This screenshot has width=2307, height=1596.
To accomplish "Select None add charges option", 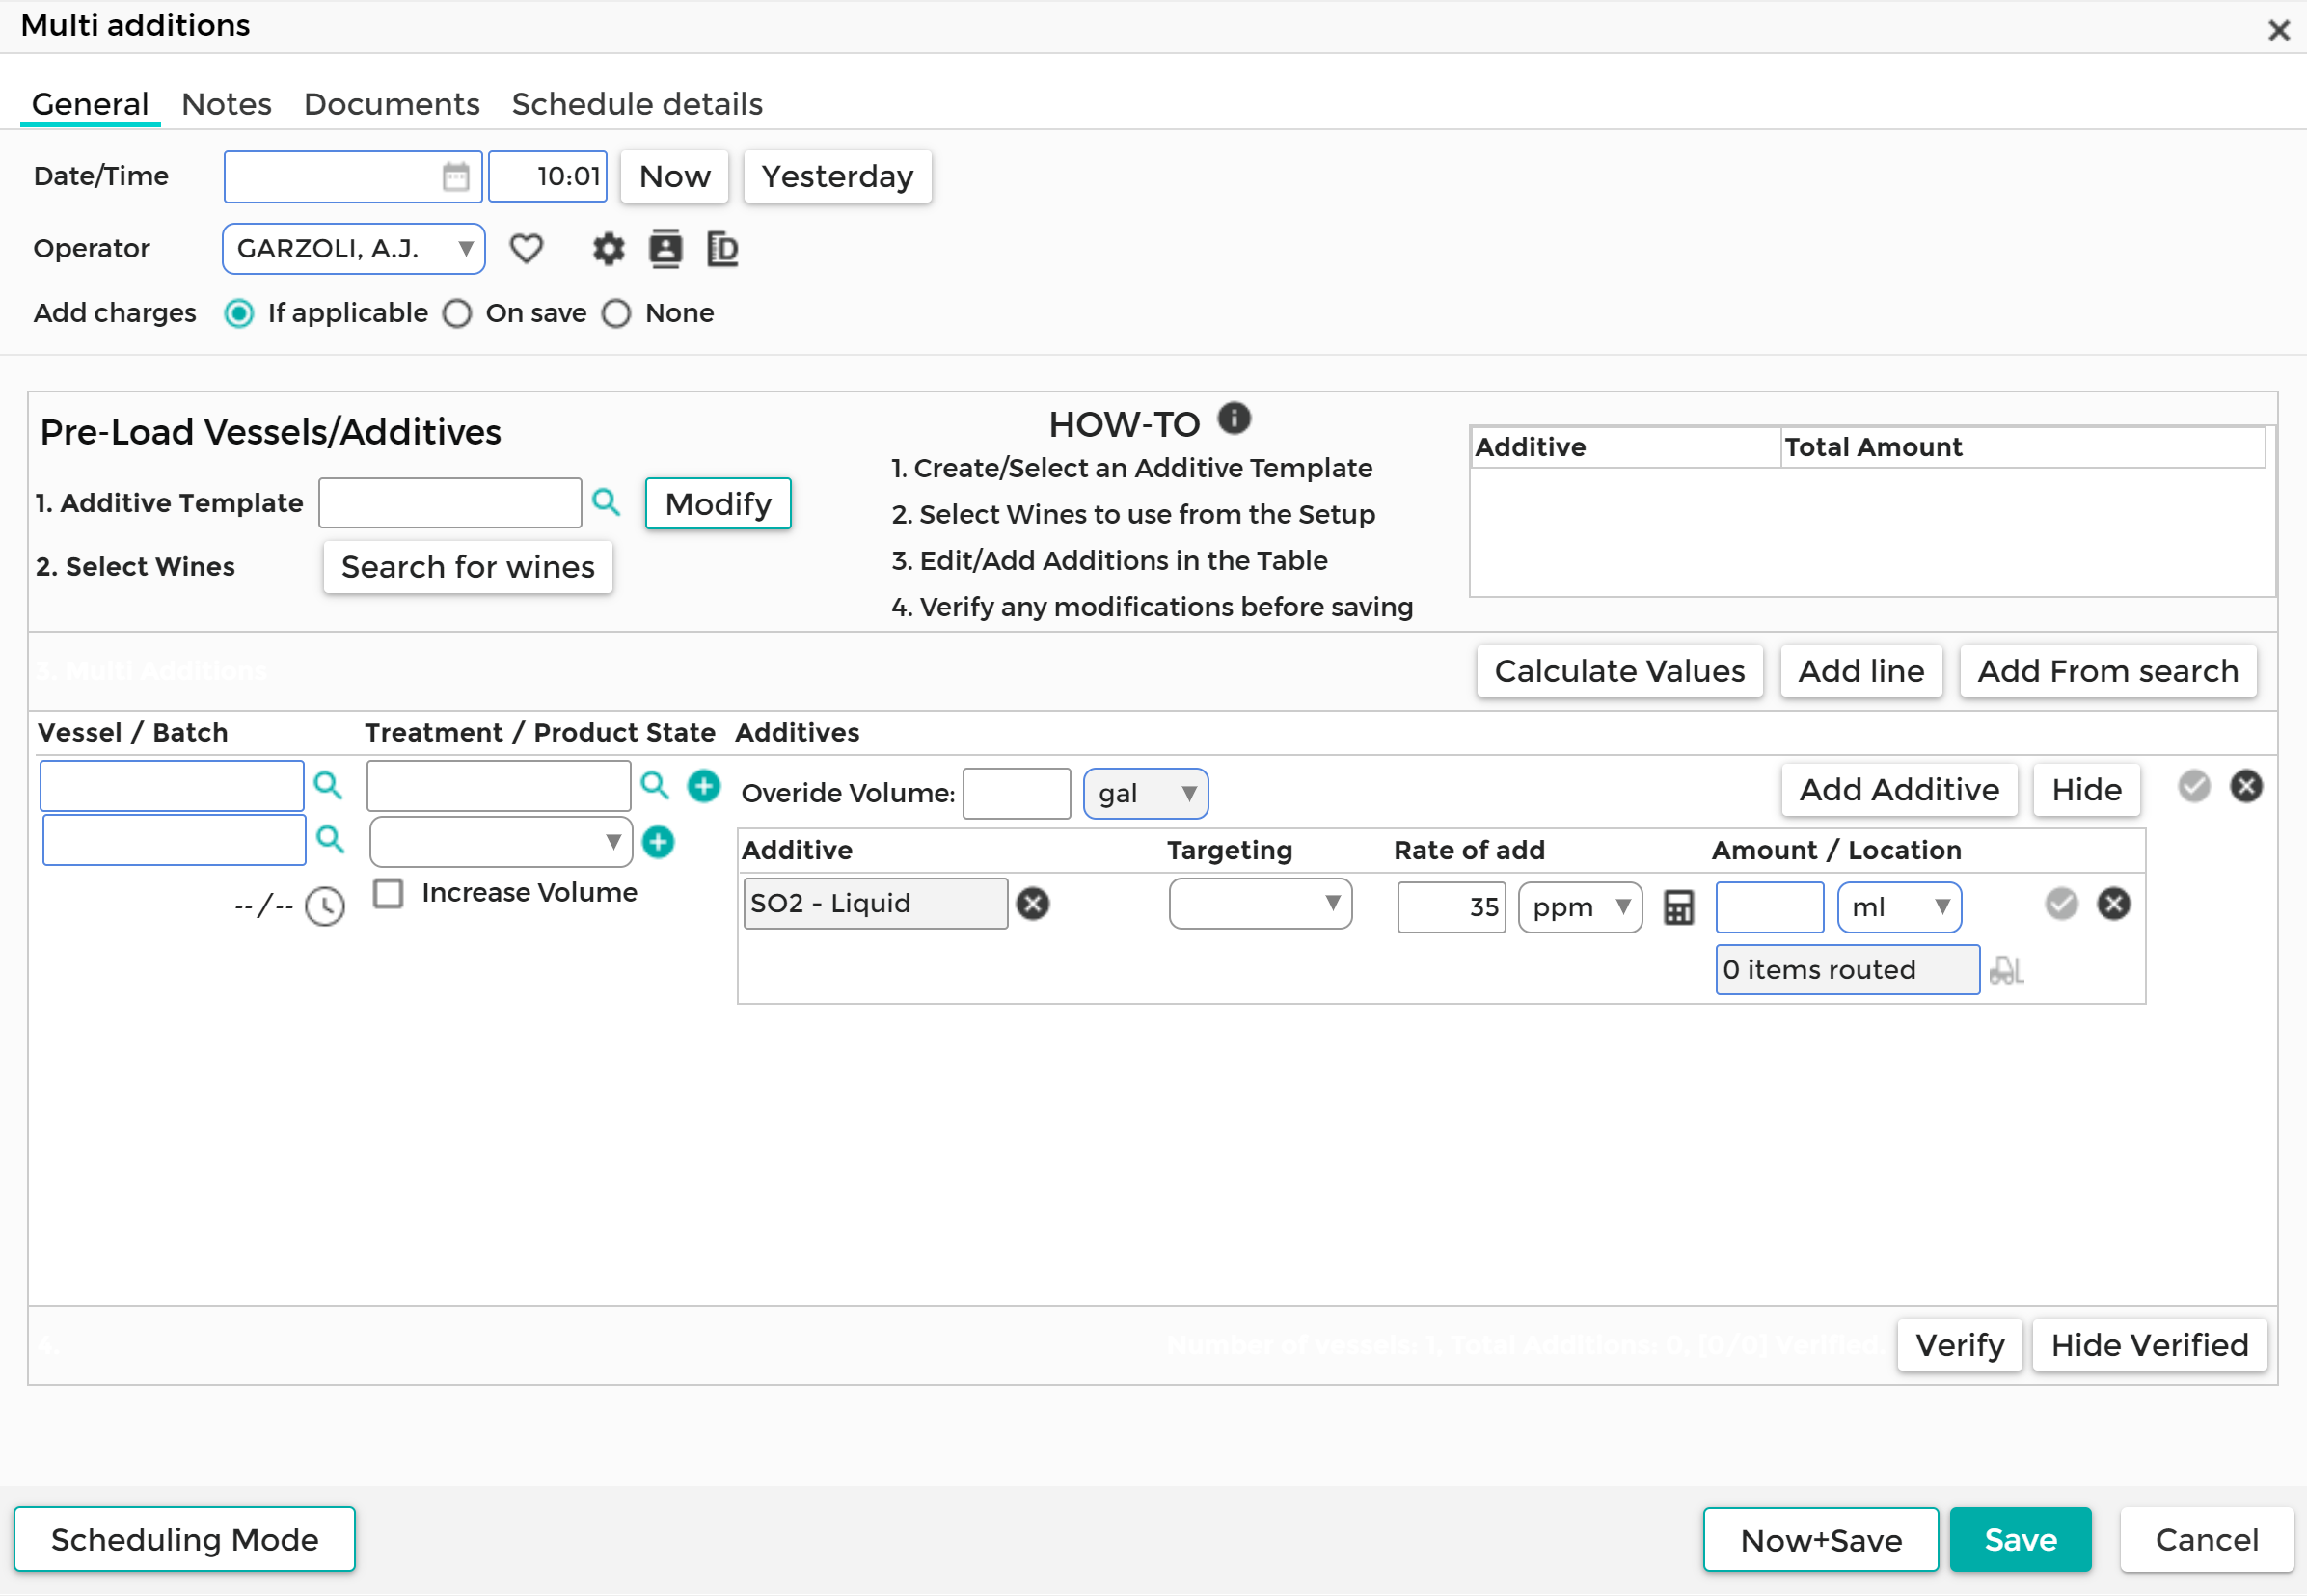I will 616,314.
